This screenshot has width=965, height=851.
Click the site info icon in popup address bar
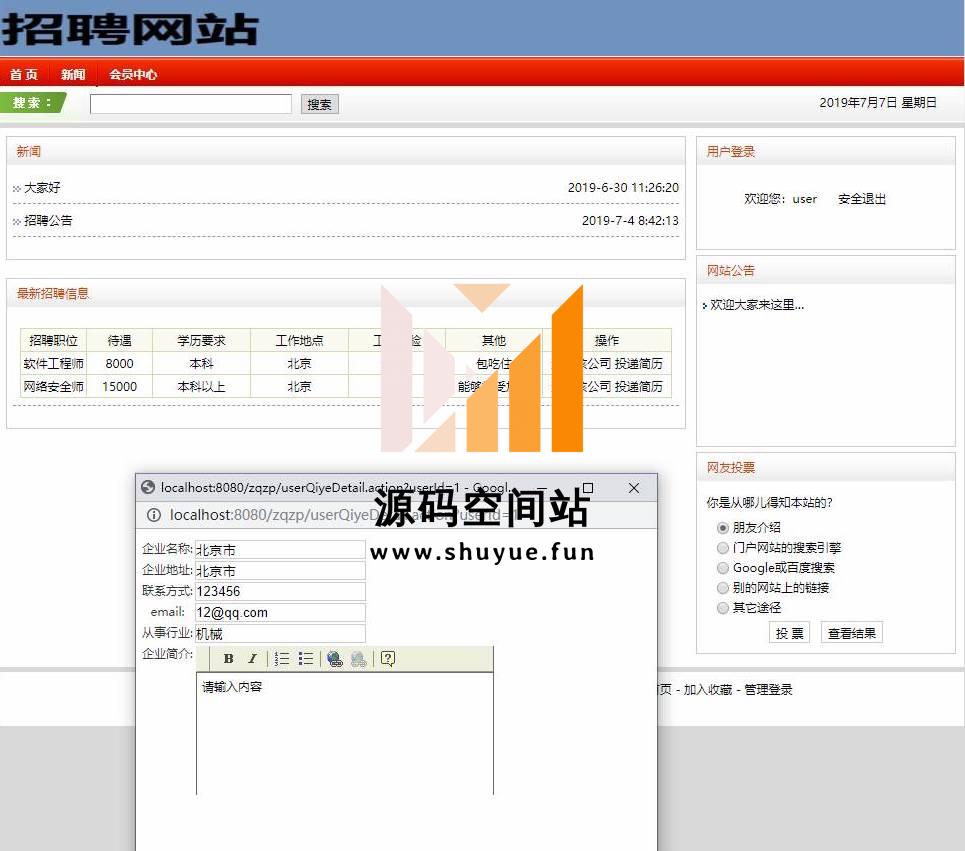pos(154,515)
